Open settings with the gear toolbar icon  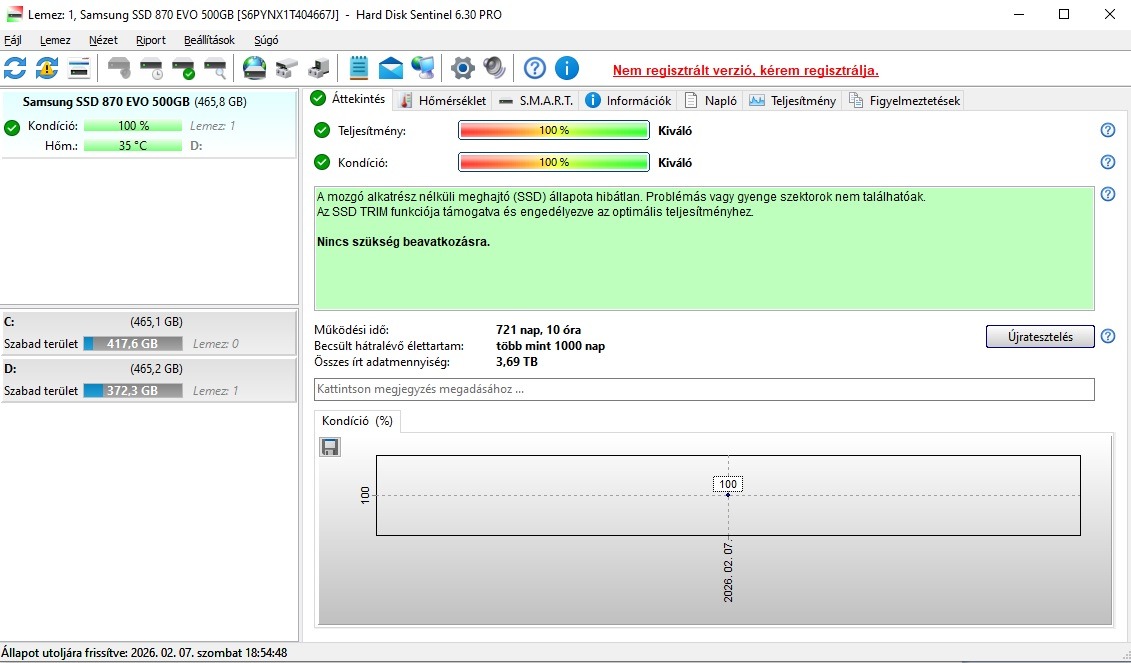tap(462, 69)
